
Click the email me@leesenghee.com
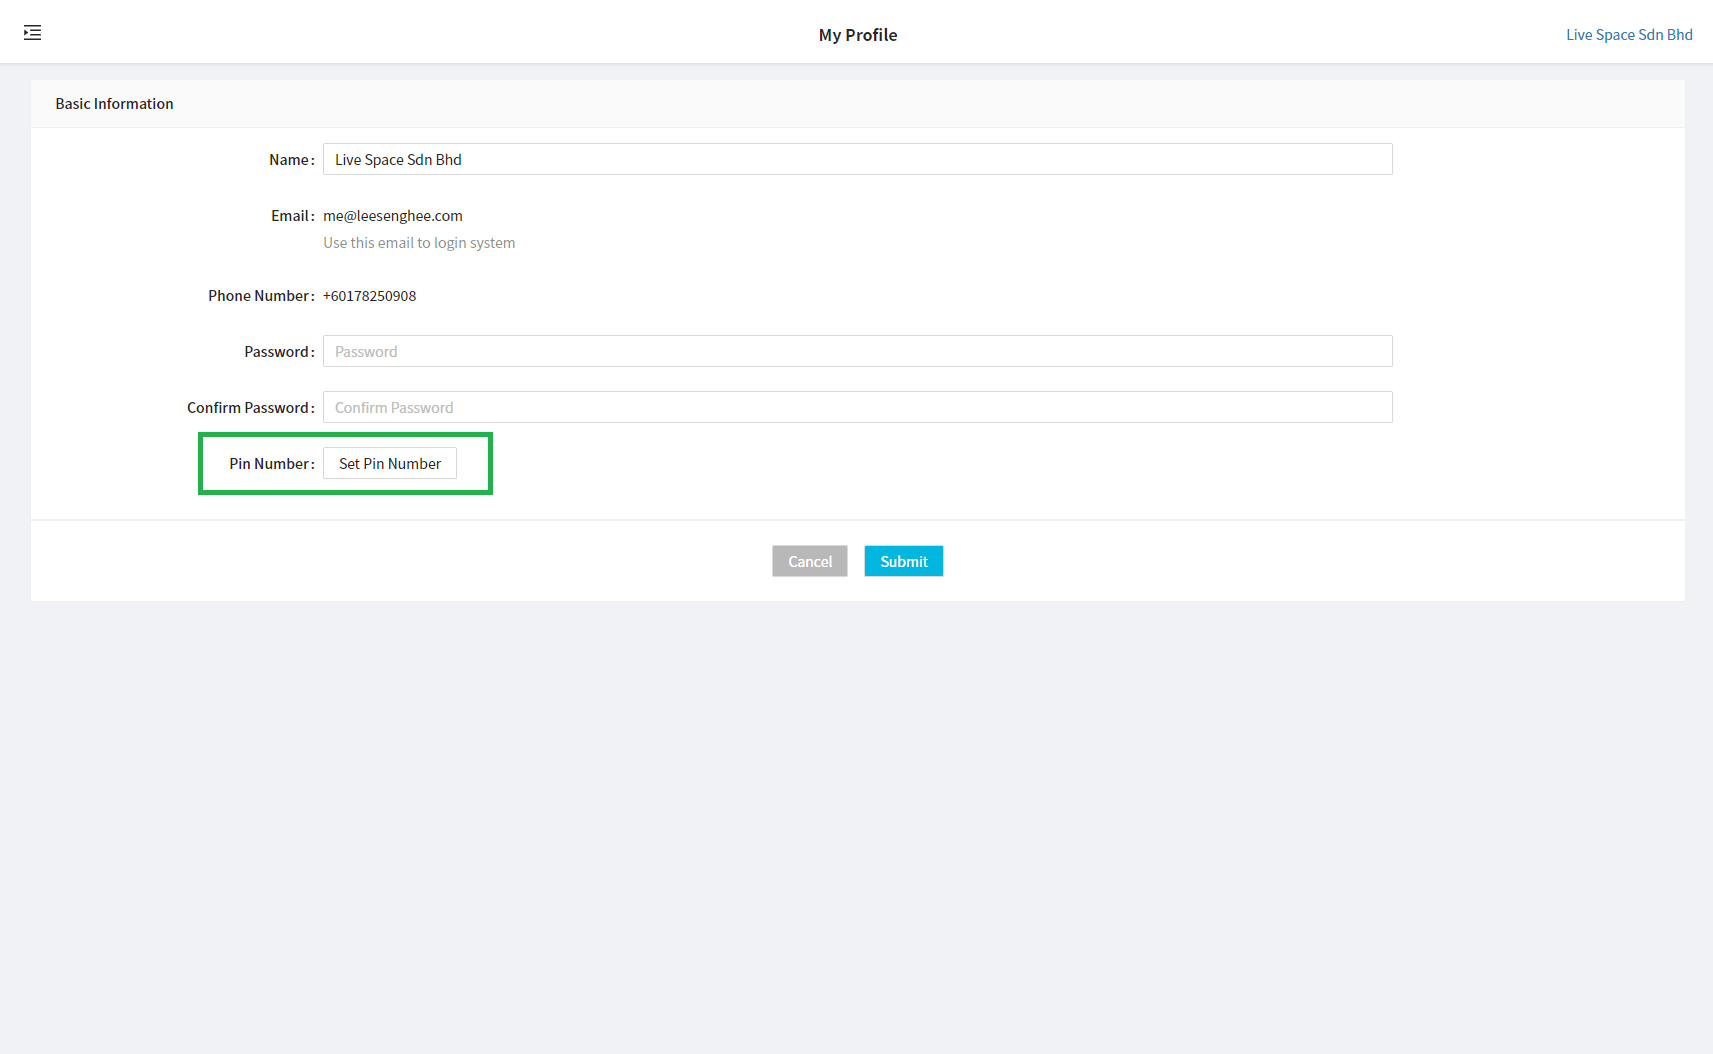[392, 215]
